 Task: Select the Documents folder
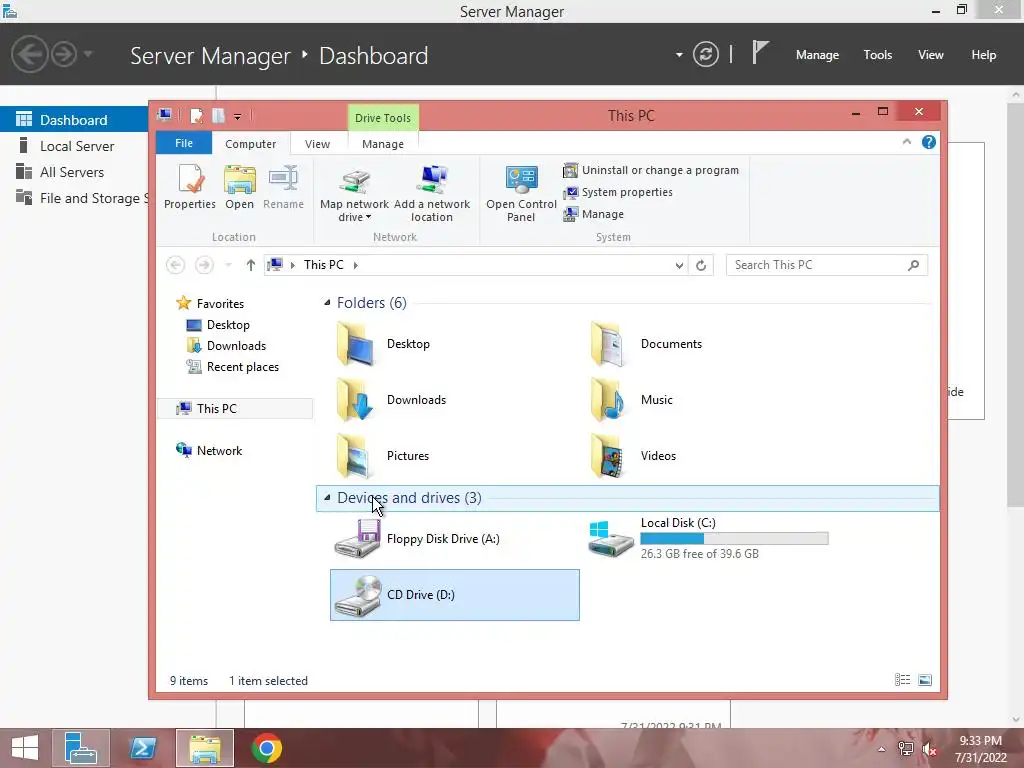click(x=646, y=344)
